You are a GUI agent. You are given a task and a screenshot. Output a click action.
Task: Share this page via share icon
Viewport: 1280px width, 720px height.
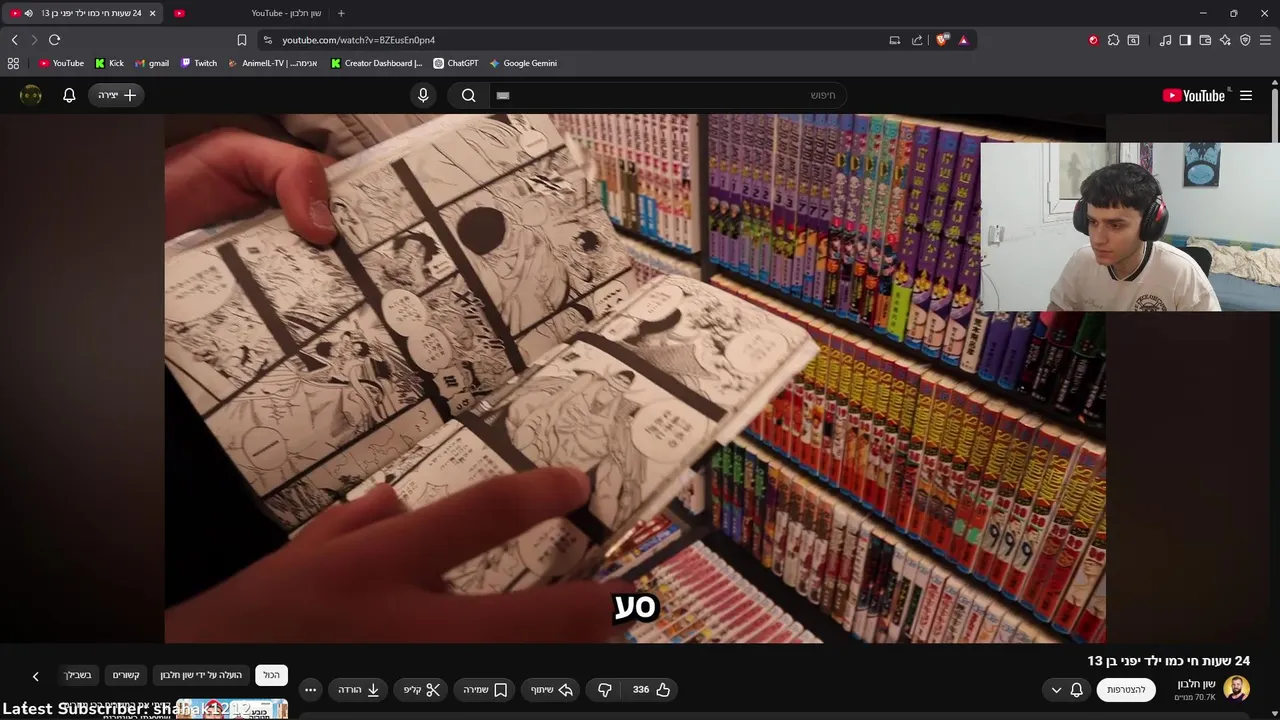pyautogui.click(x=917, y=40)
